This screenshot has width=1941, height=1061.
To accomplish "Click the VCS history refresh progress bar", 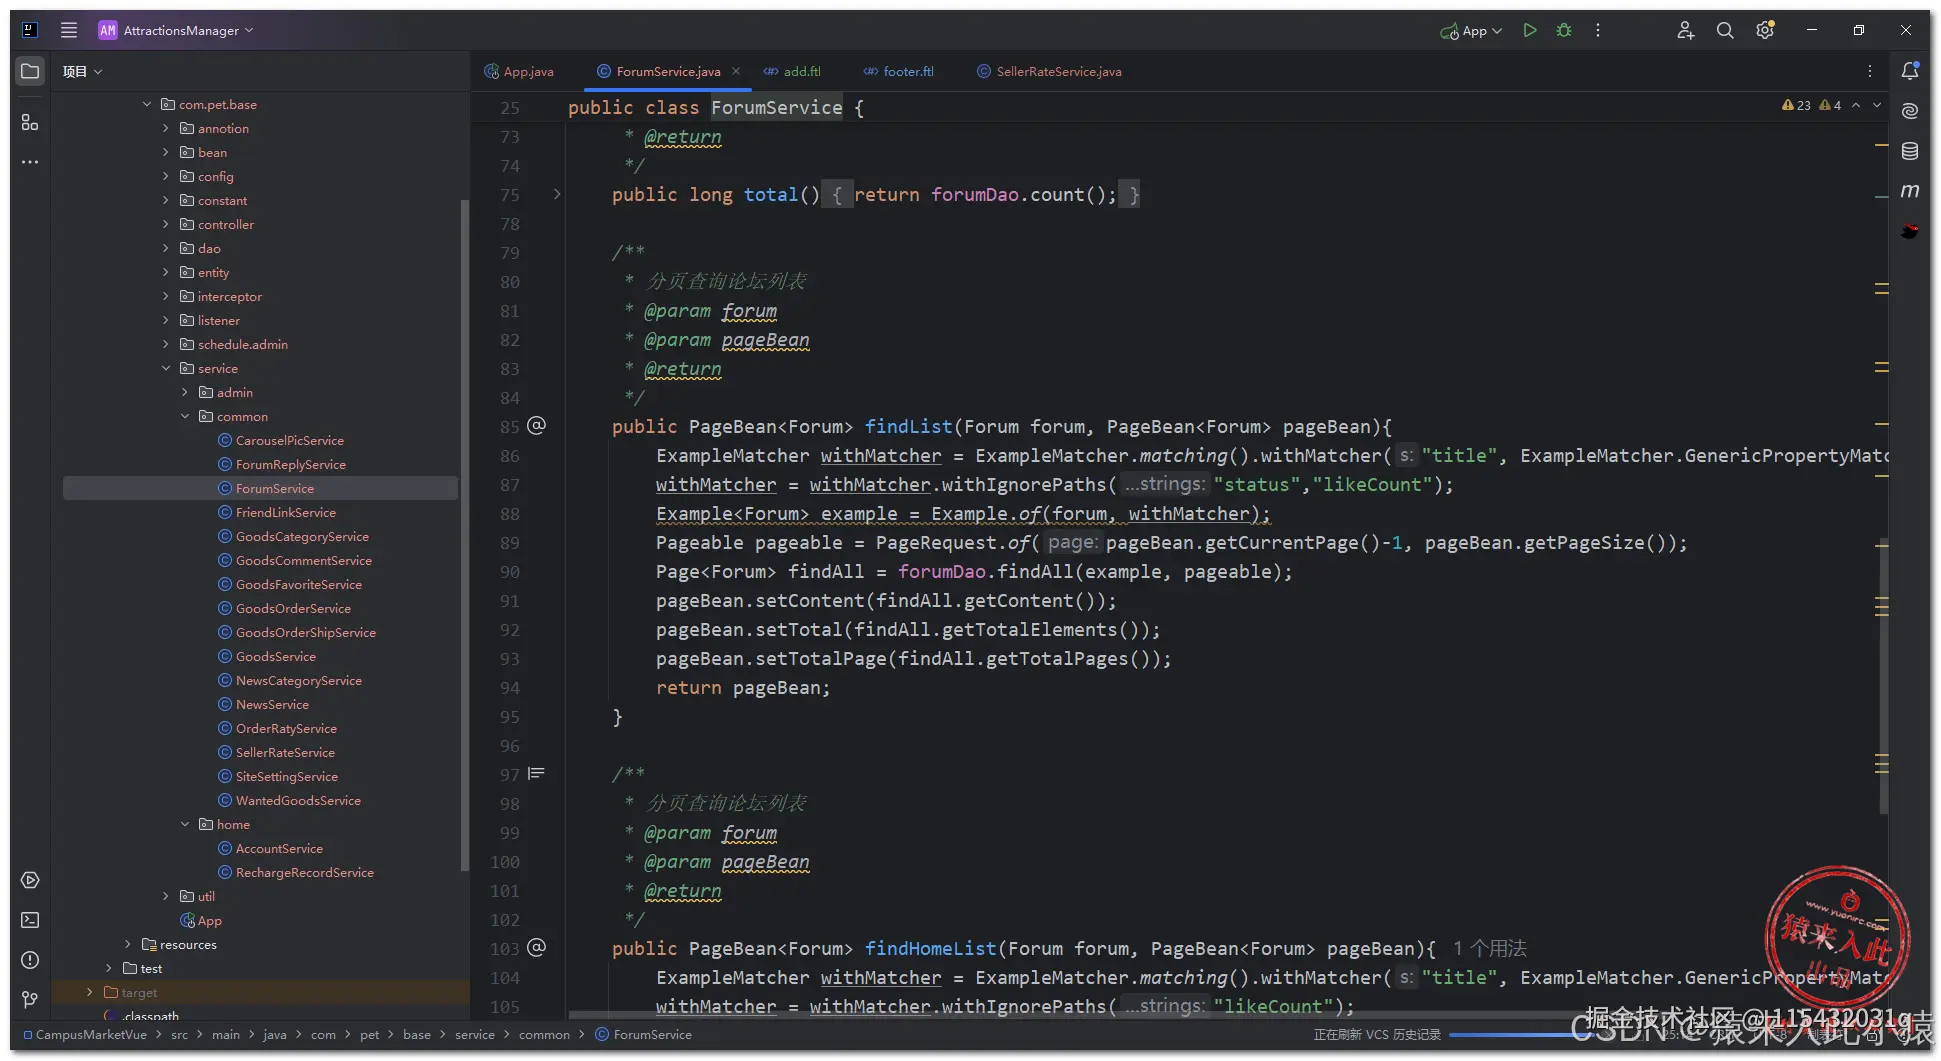I will [x=1520, y=1034].
